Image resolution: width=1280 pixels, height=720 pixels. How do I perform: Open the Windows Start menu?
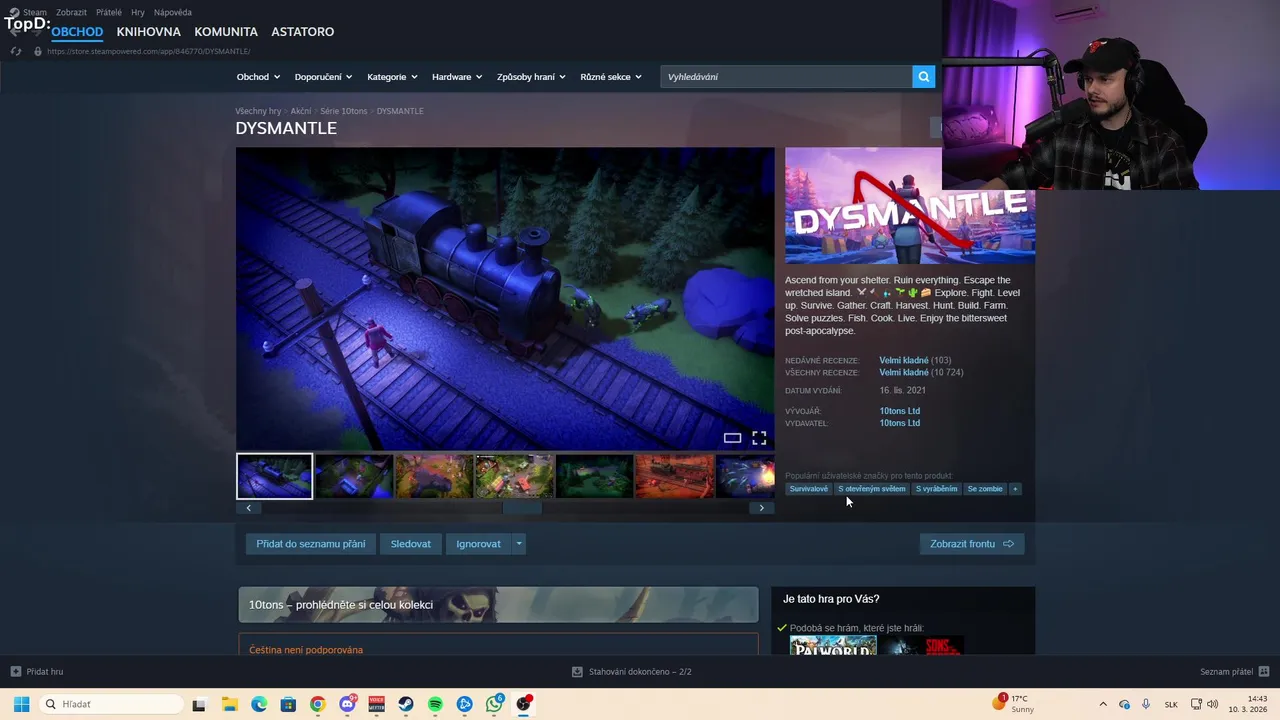coord(21,704)
